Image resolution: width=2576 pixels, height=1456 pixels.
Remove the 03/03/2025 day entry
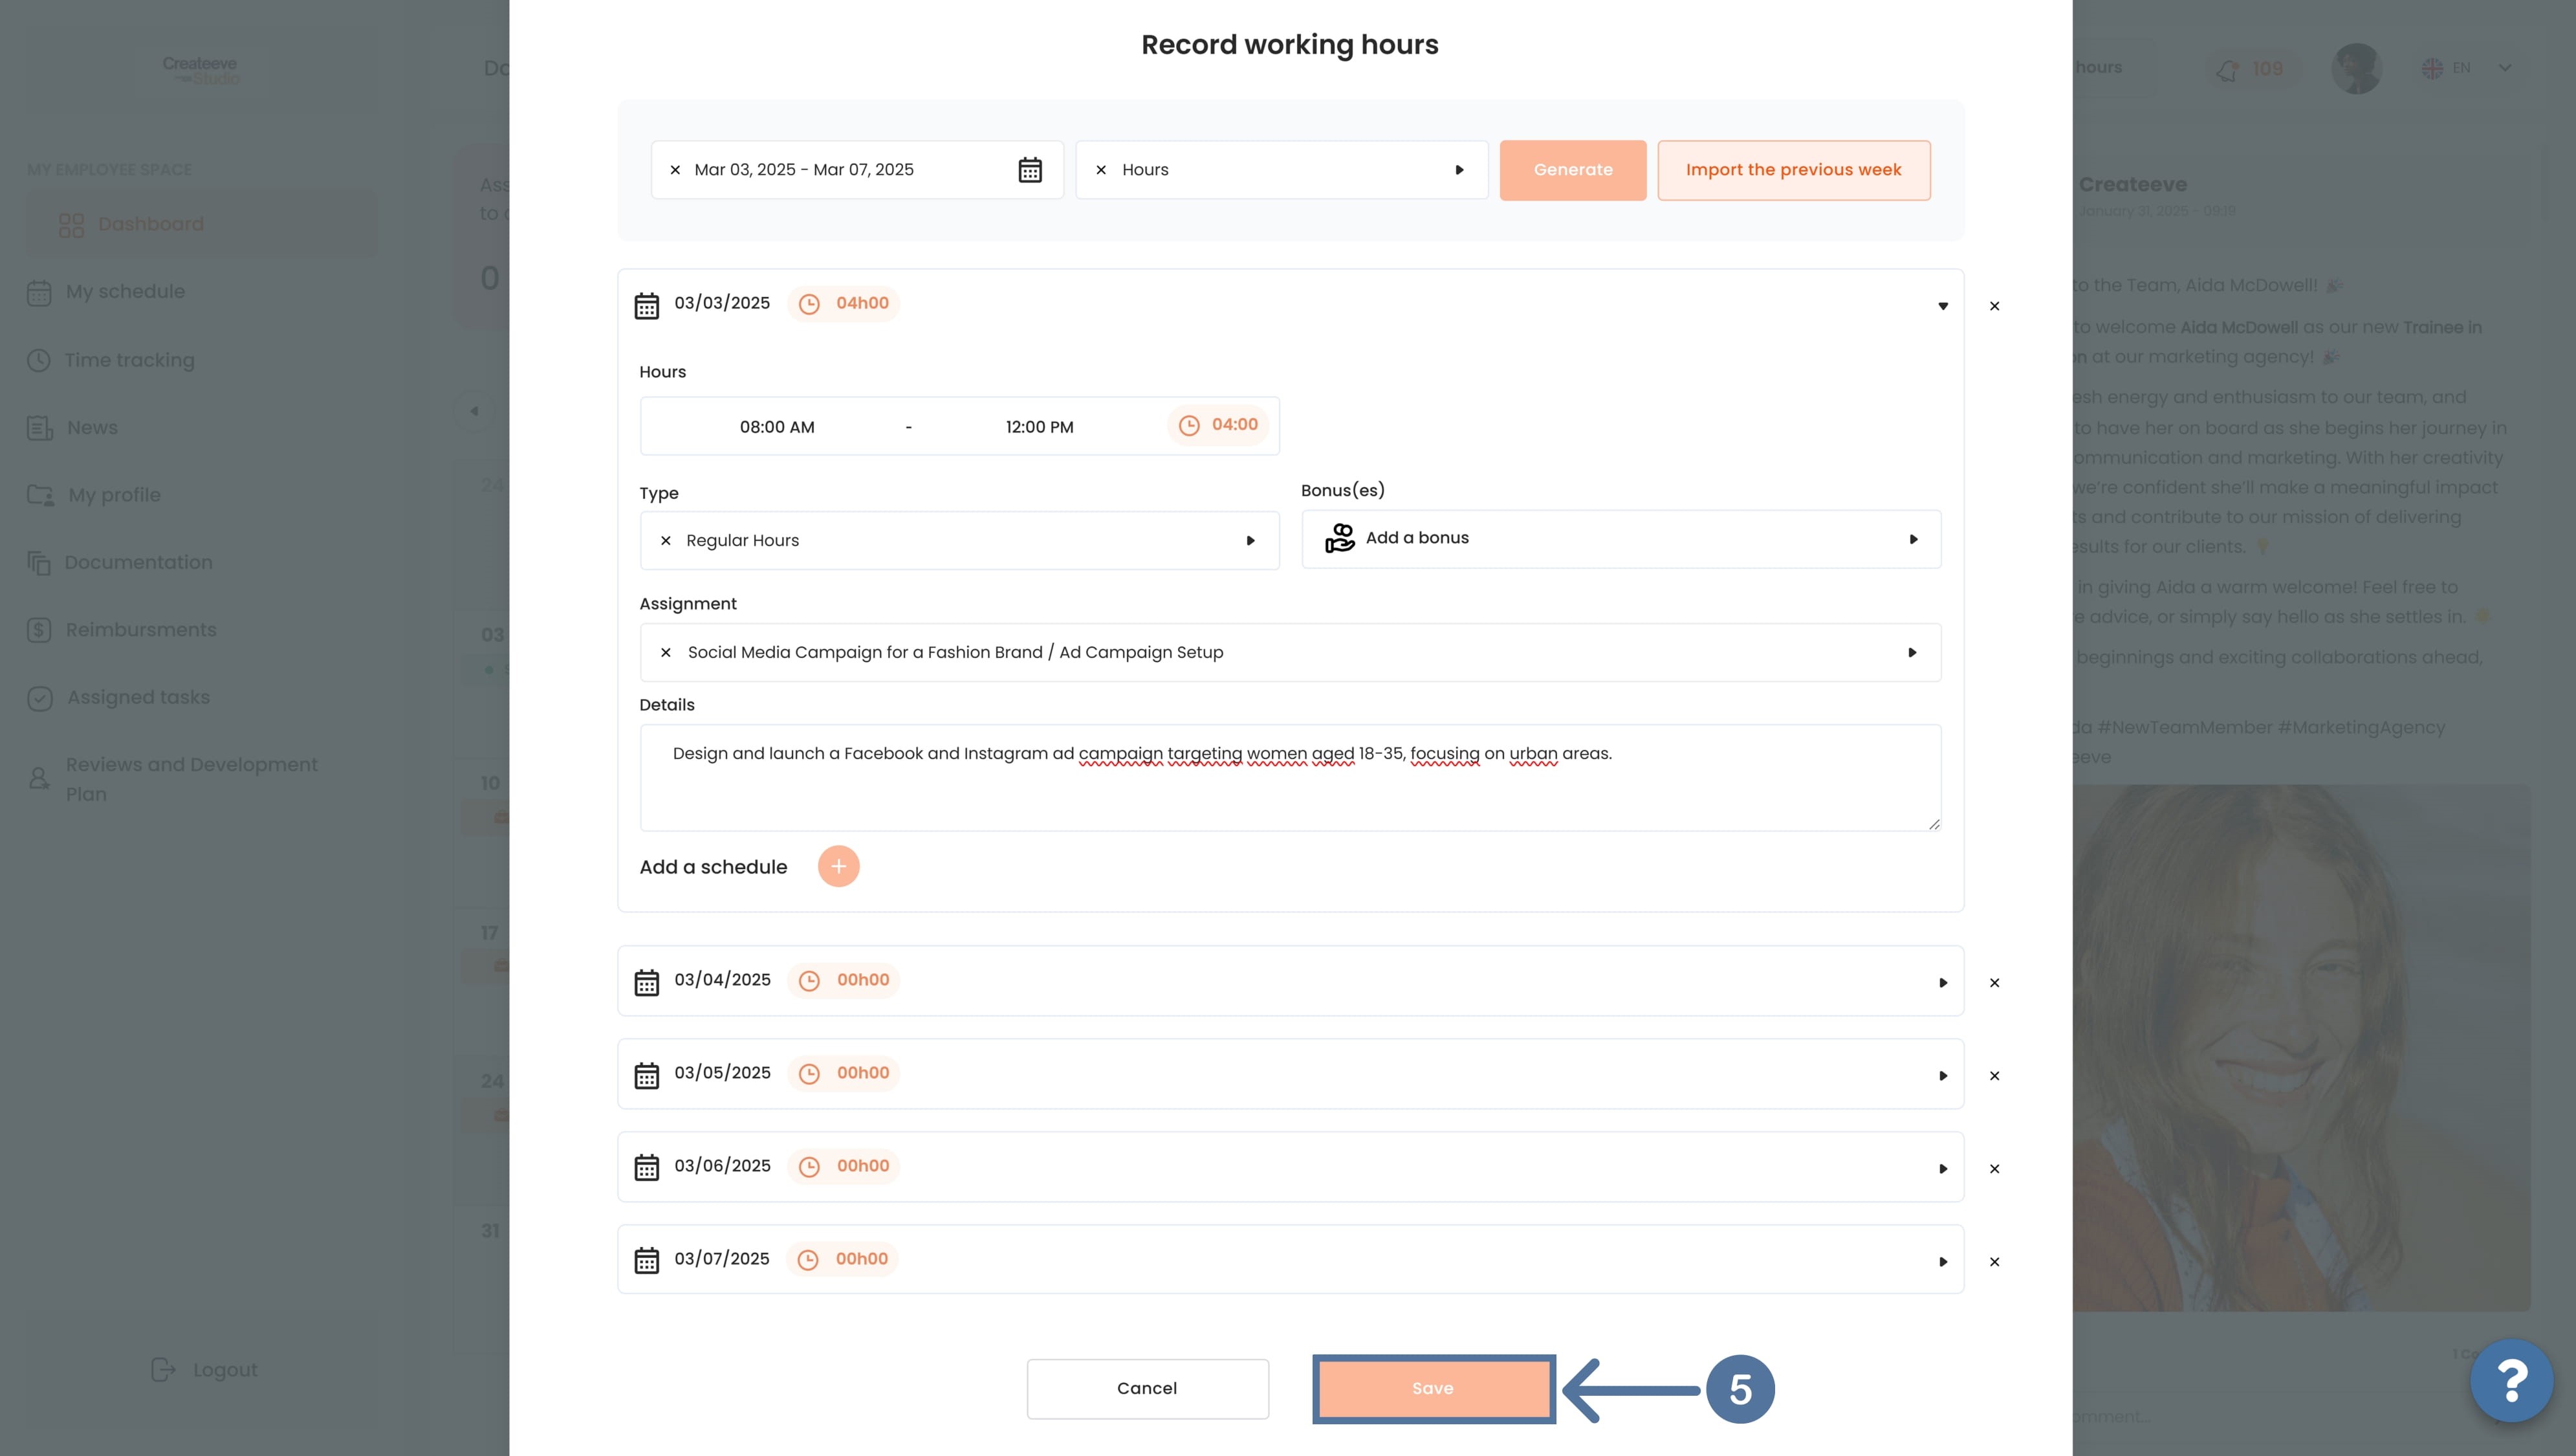tap(1994, 306)
